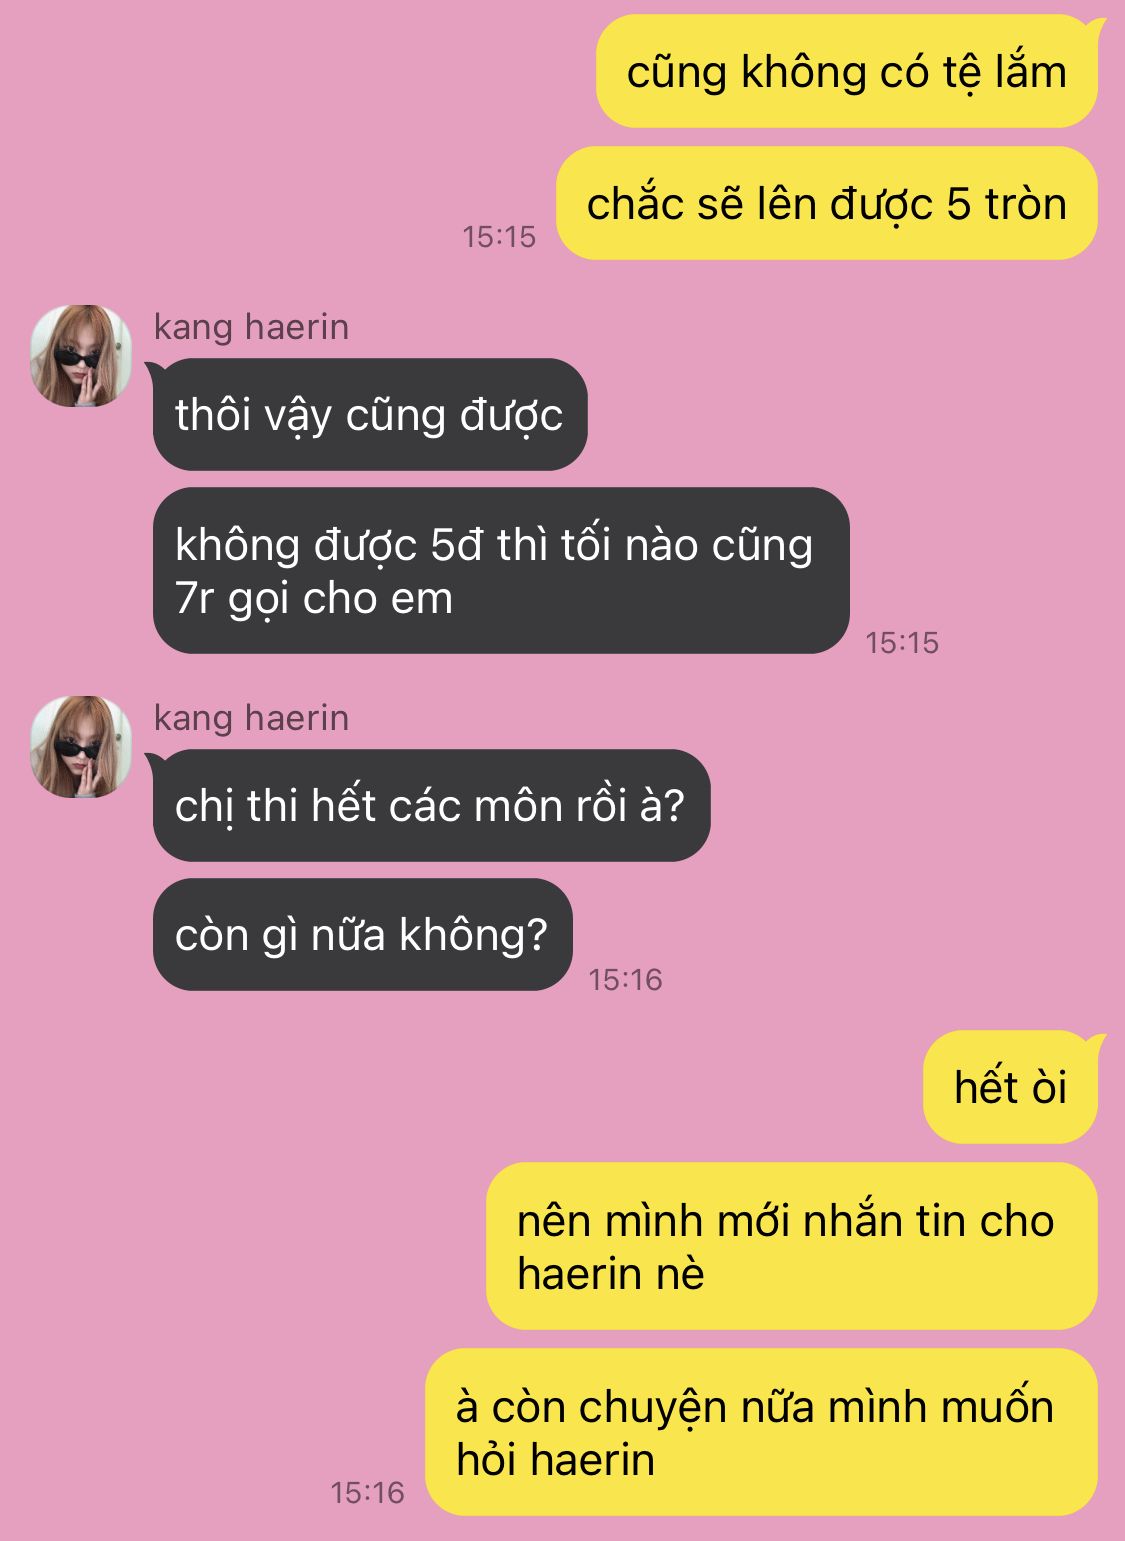Select the 'hết òi' yellow bubble
Viewport: 1125px width, 1541px height.
(1010, 1087)
